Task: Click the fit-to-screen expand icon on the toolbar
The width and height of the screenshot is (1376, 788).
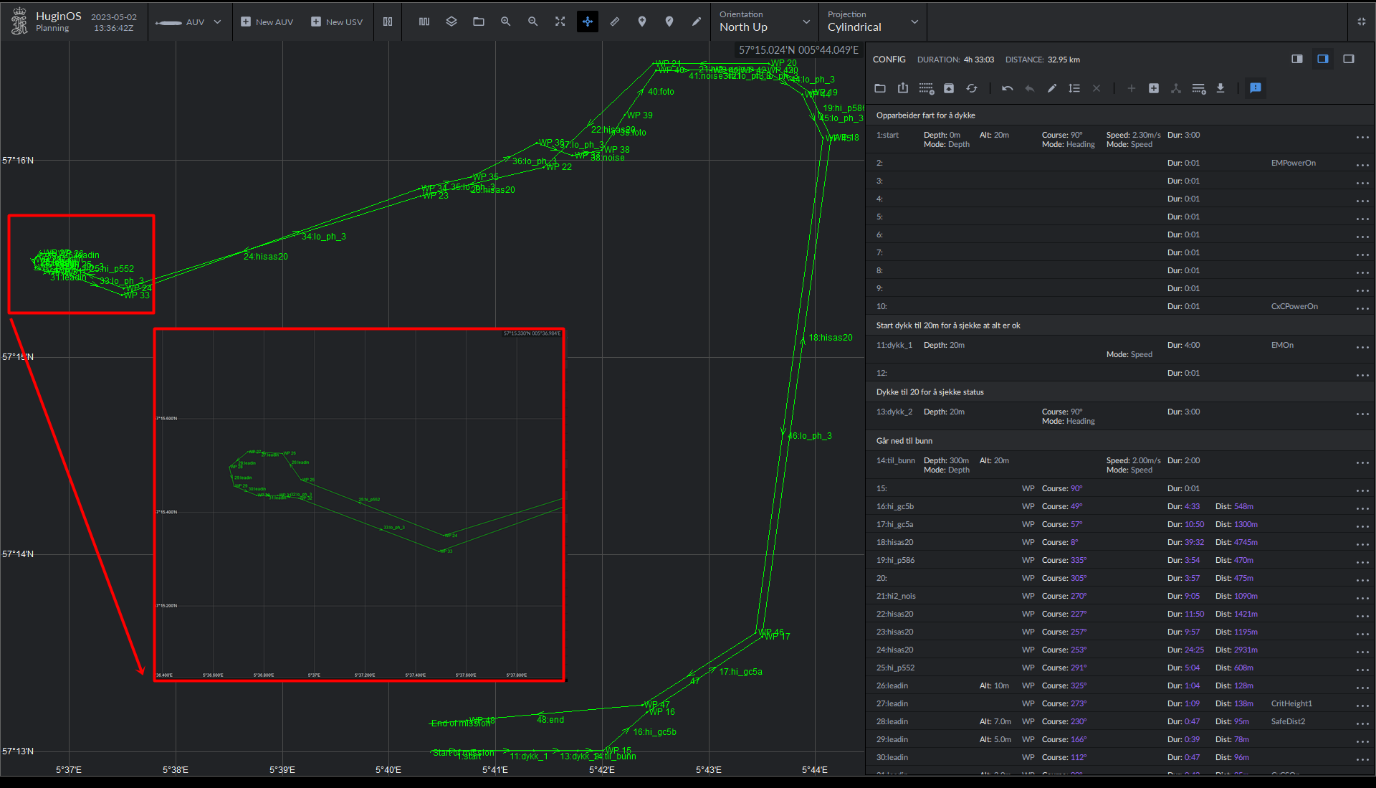Action: (x=560, y=21)
